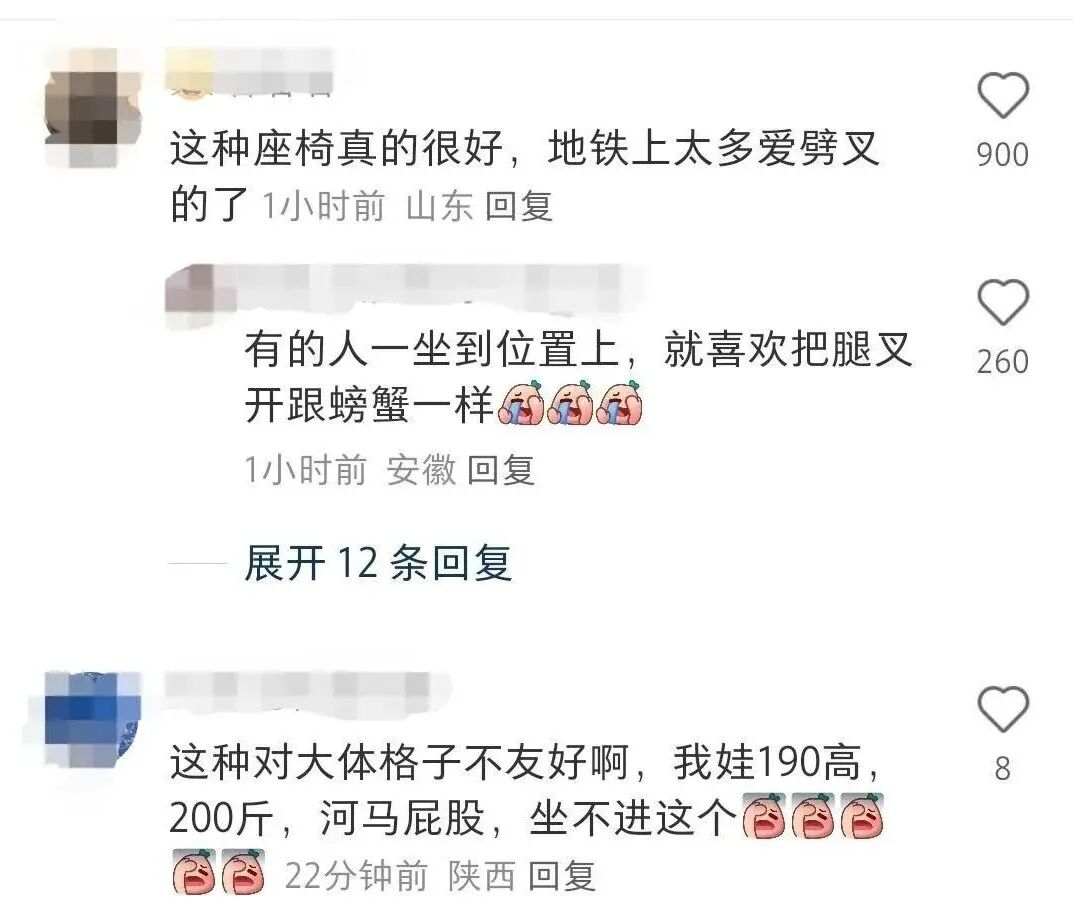Open the blue pixelated avatar profile
The width and height of the screenshot is (1073, 909).
[x=91, y=720]
